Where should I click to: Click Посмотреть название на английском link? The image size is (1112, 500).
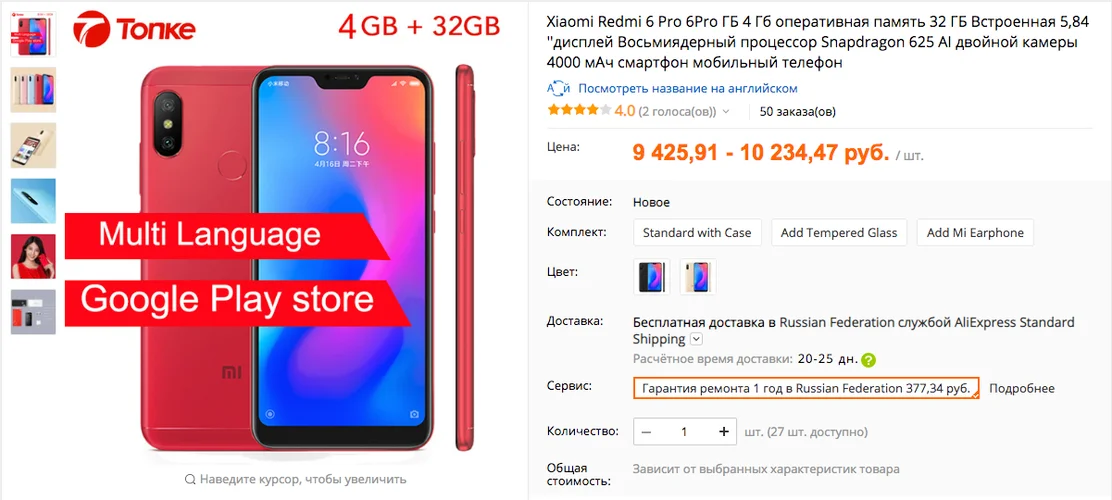tap(688, 89)
